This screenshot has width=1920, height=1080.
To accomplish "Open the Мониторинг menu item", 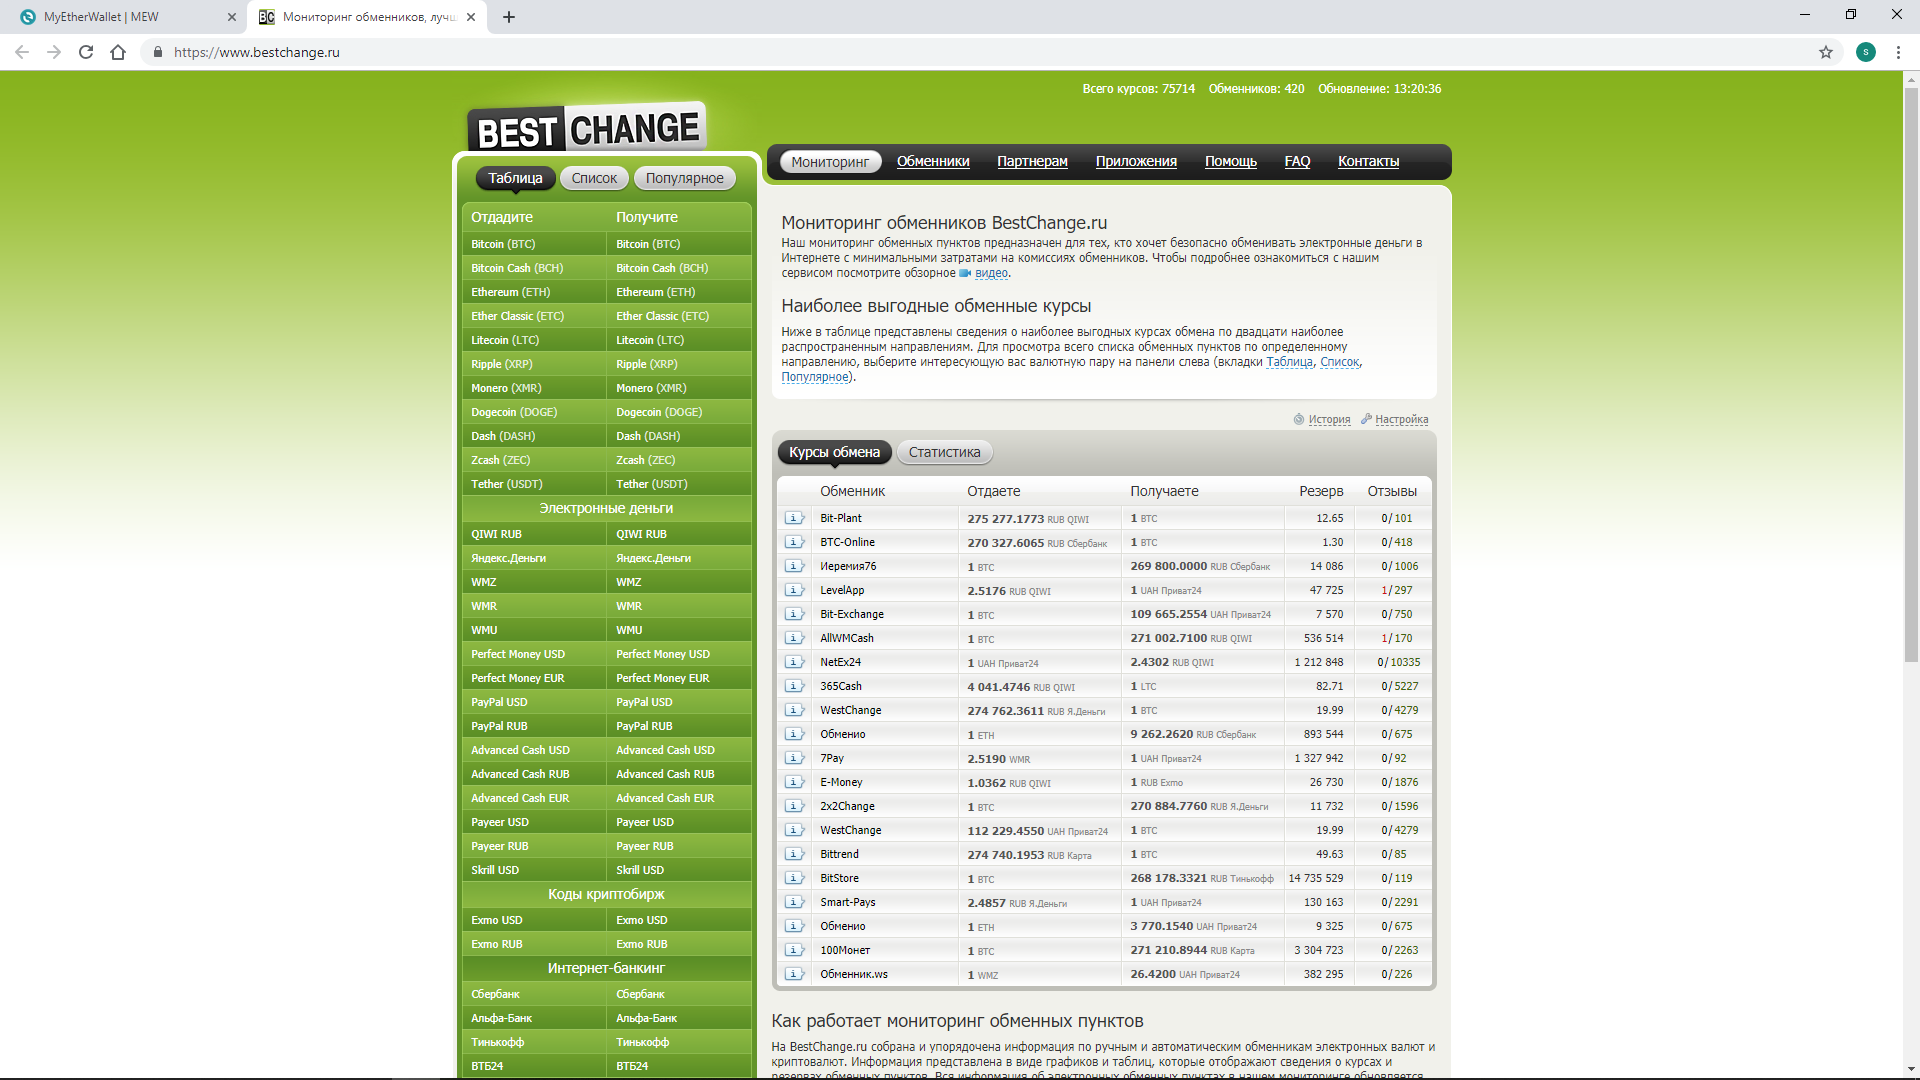I will [x=830, y=161].
